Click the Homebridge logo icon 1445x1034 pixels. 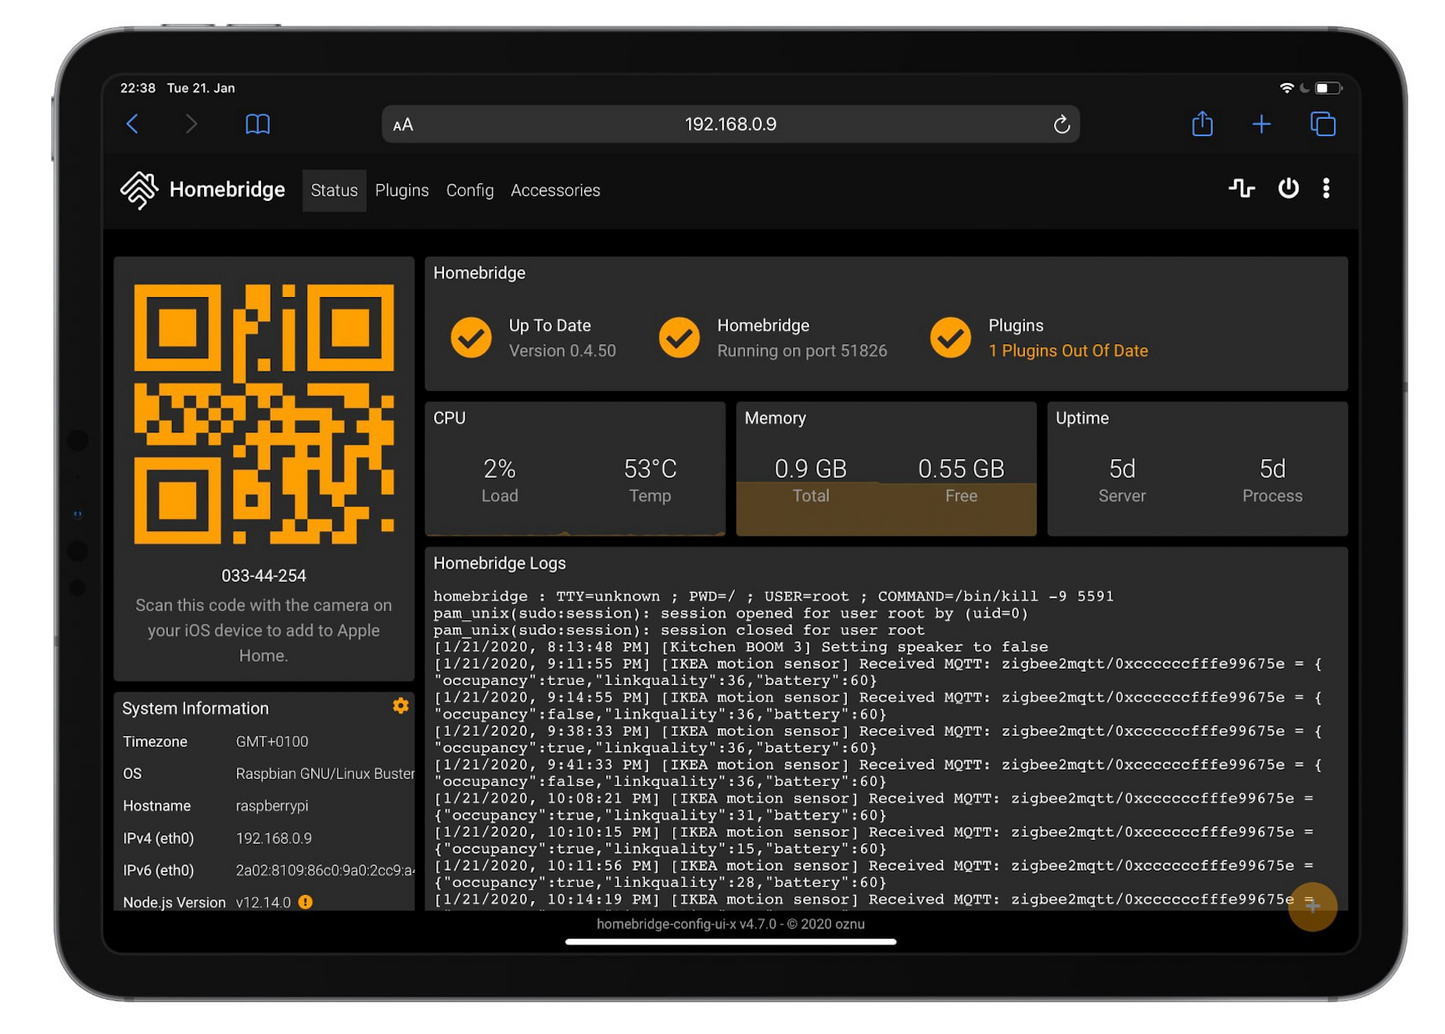[139, 190]
